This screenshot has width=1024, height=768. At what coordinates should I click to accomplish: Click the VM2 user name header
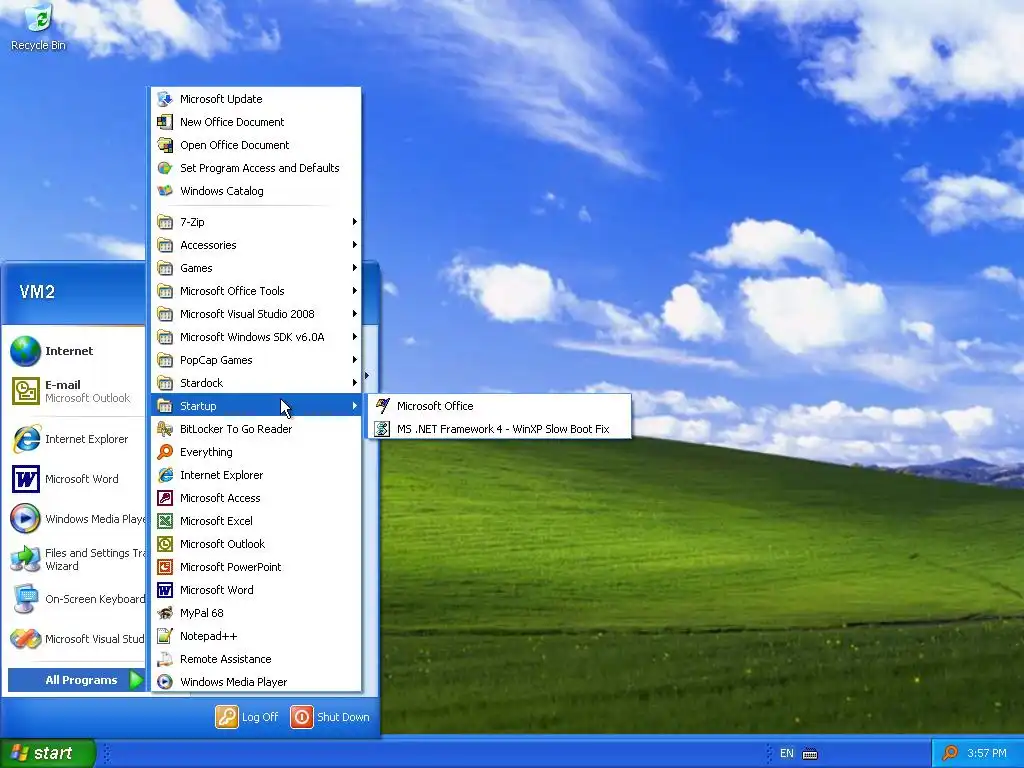click(37, 292)
